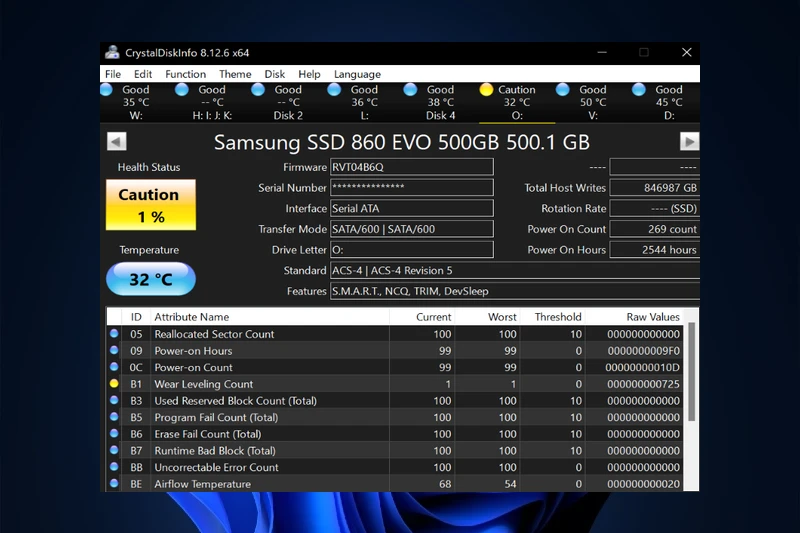Click the previous disk arrow button
This screenshot has height=533, width=800.
coord(116,141)
